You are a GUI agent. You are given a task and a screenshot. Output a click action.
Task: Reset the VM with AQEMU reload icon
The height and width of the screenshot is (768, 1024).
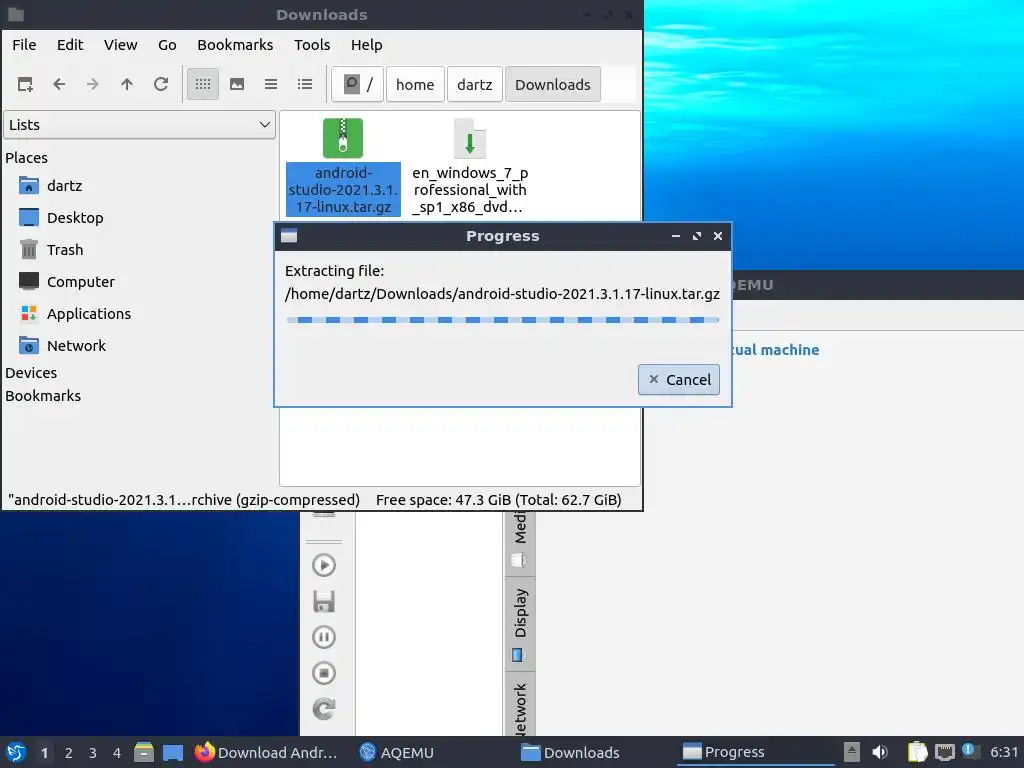point(324,709)
